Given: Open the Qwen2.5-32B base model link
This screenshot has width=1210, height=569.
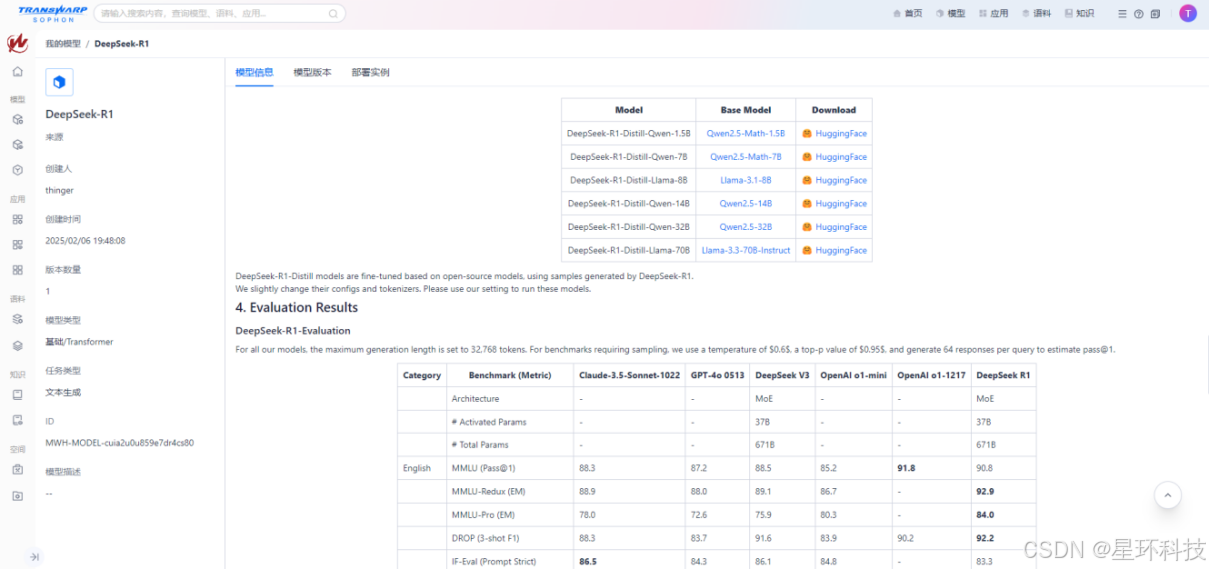Looking at the screenshot, I should pos(745,227).
